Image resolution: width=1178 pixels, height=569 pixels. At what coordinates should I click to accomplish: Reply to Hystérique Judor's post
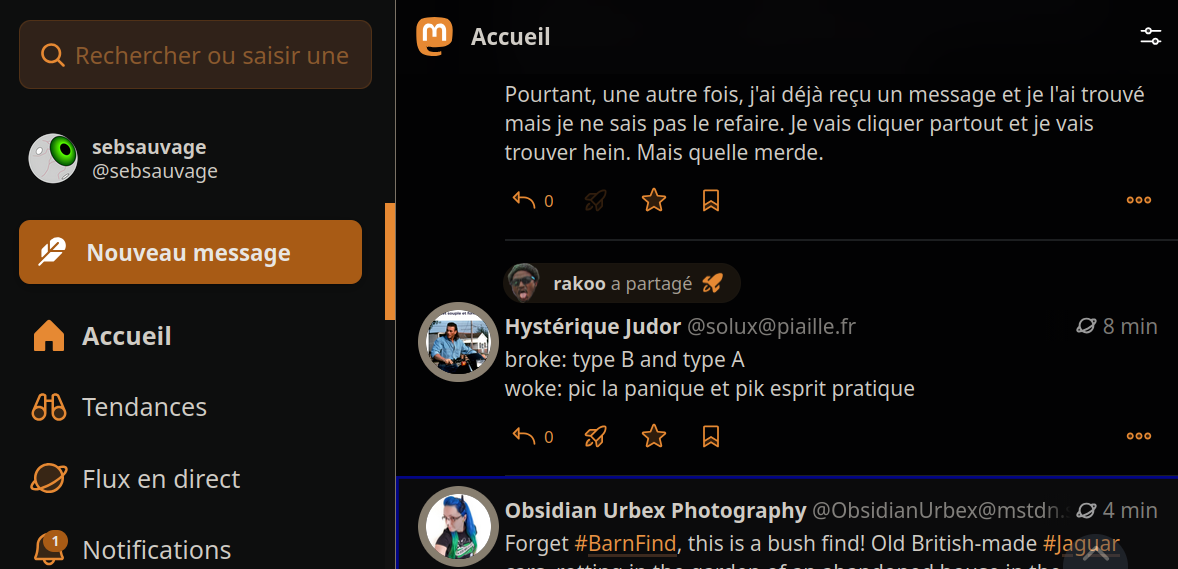525,436
